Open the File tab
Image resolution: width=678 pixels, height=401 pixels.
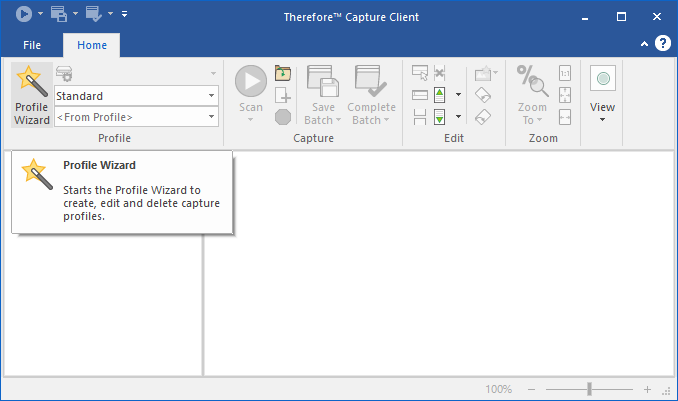[x=32, y=45]
